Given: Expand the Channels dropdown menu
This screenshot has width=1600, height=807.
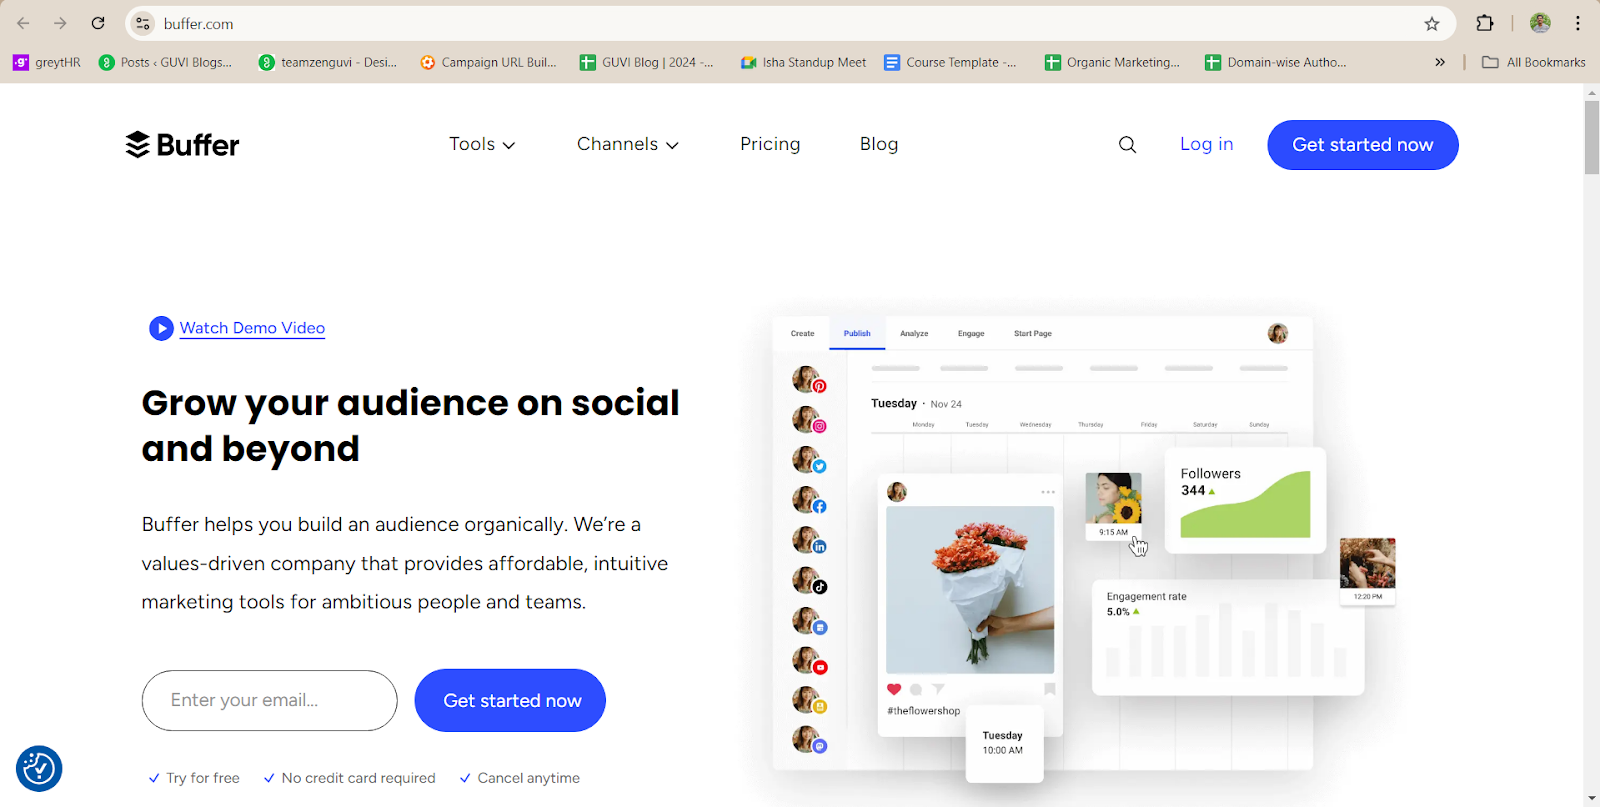Looking at the screenshot, I should [628, 144].
